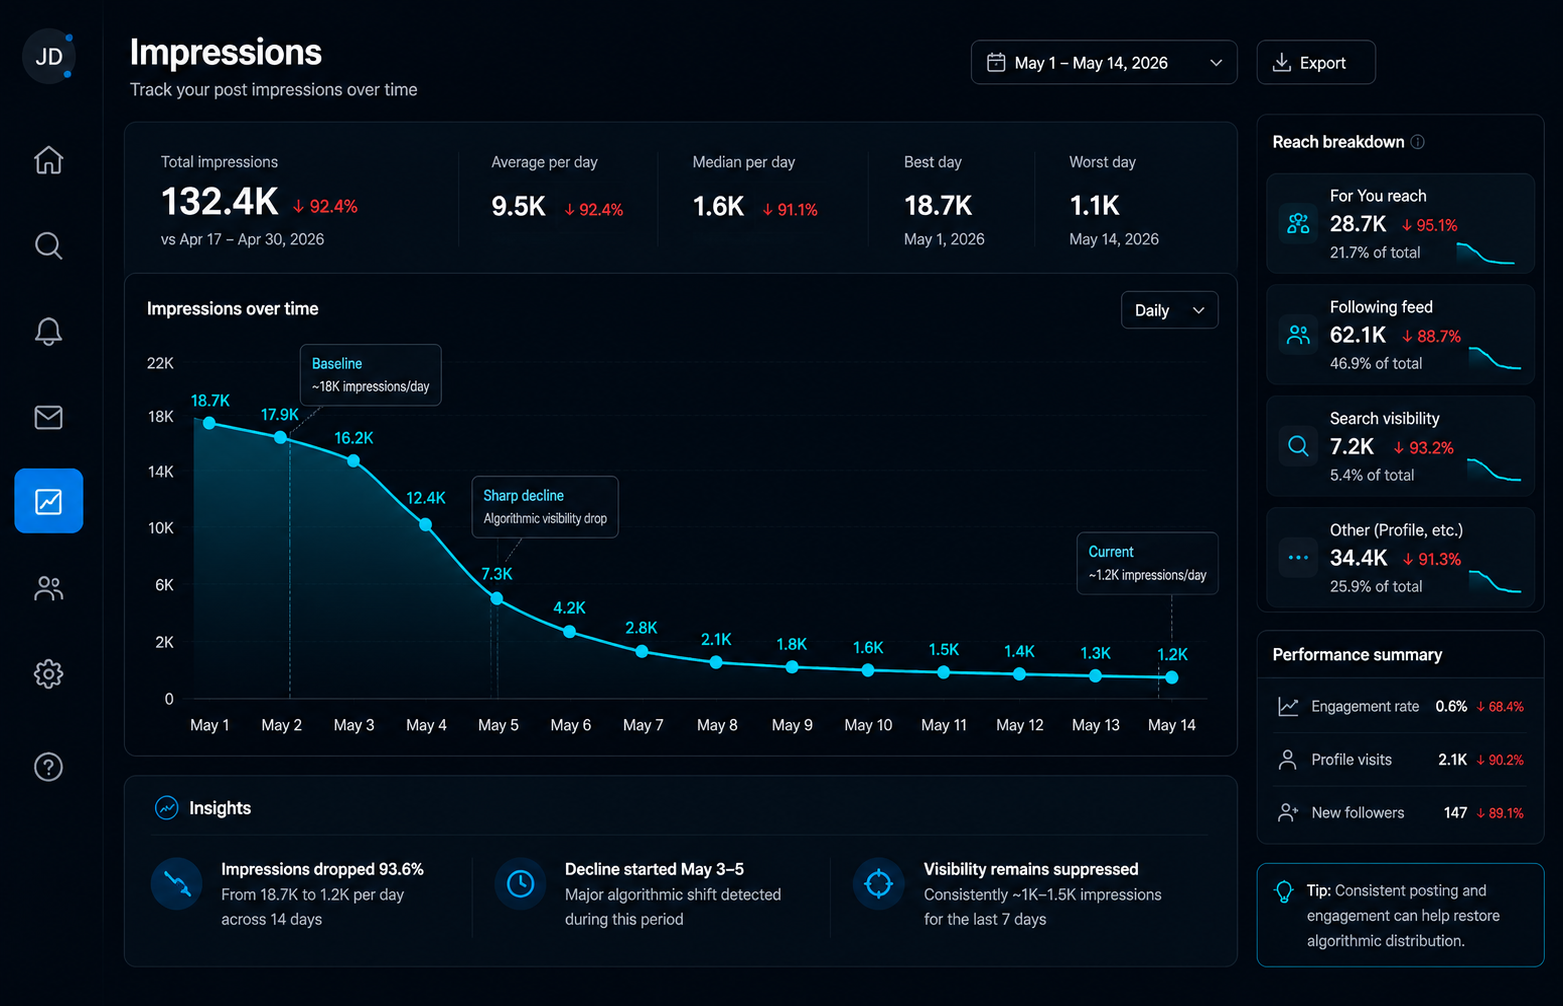The image size is (1563, 1006).
Task: Click the Total impressions value 132.4K
Action: point(220,202)
